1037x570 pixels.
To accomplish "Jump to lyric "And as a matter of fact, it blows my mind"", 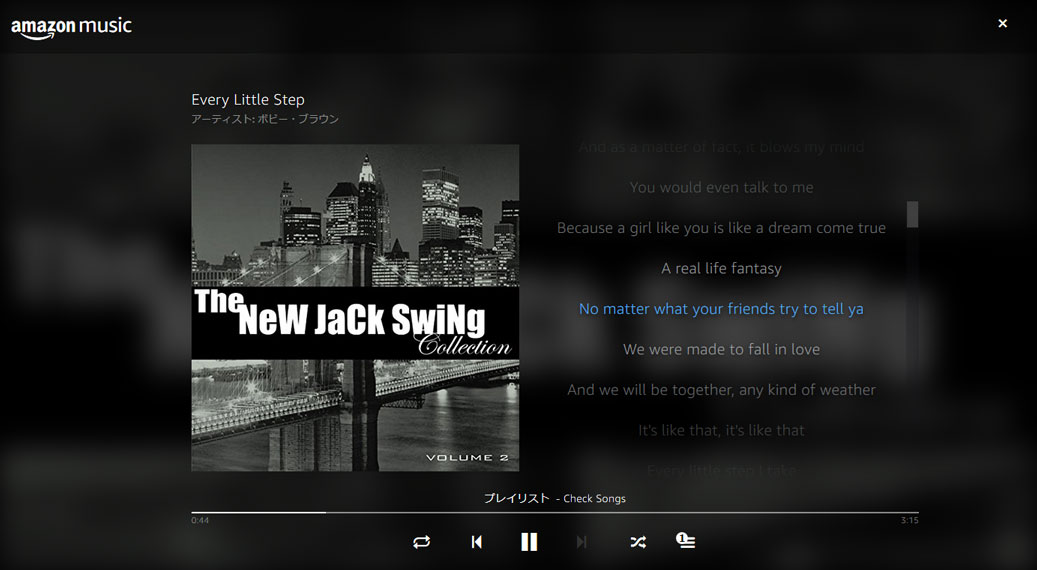I will [722, 147].
